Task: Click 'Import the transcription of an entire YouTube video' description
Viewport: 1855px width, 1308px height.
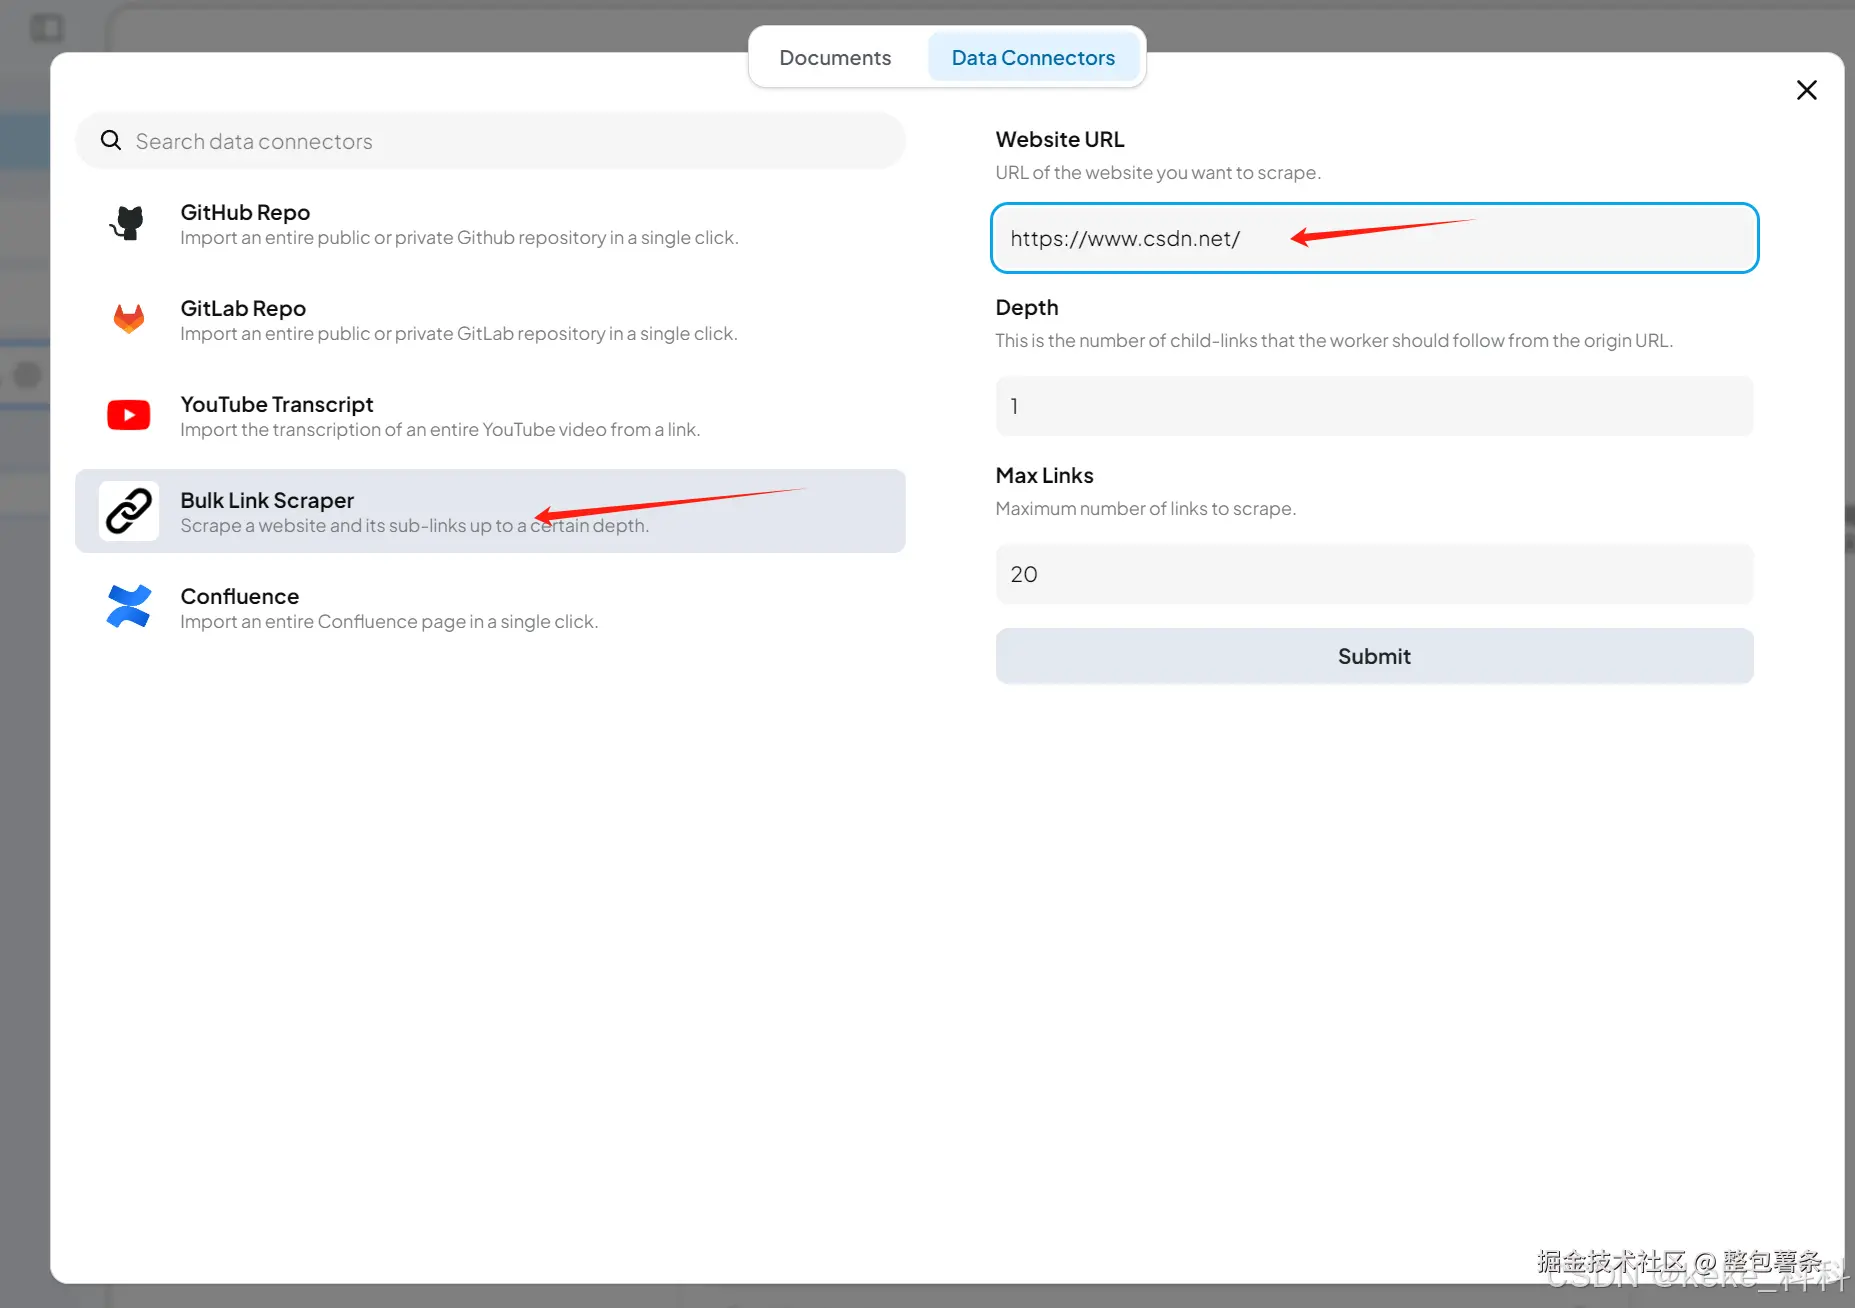Action: [x=440, y=430]
